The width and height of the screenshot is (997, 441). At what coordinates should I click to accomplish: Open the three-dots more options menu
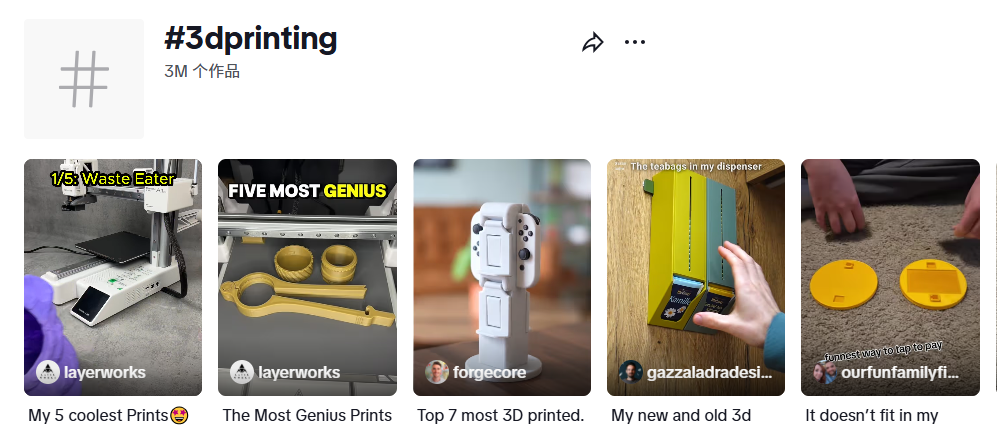pyautogui.click(x=635, y=42)
